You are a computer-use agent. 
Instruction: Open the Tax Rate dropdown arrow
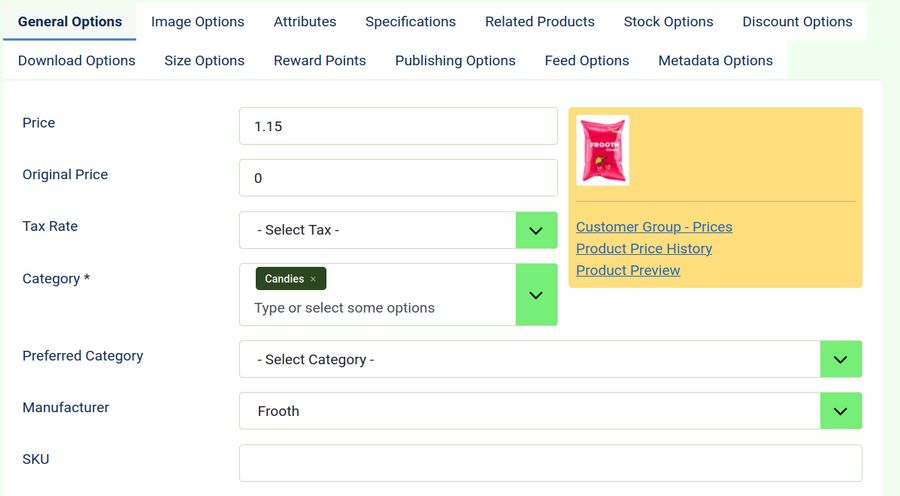tap(536, 230)
